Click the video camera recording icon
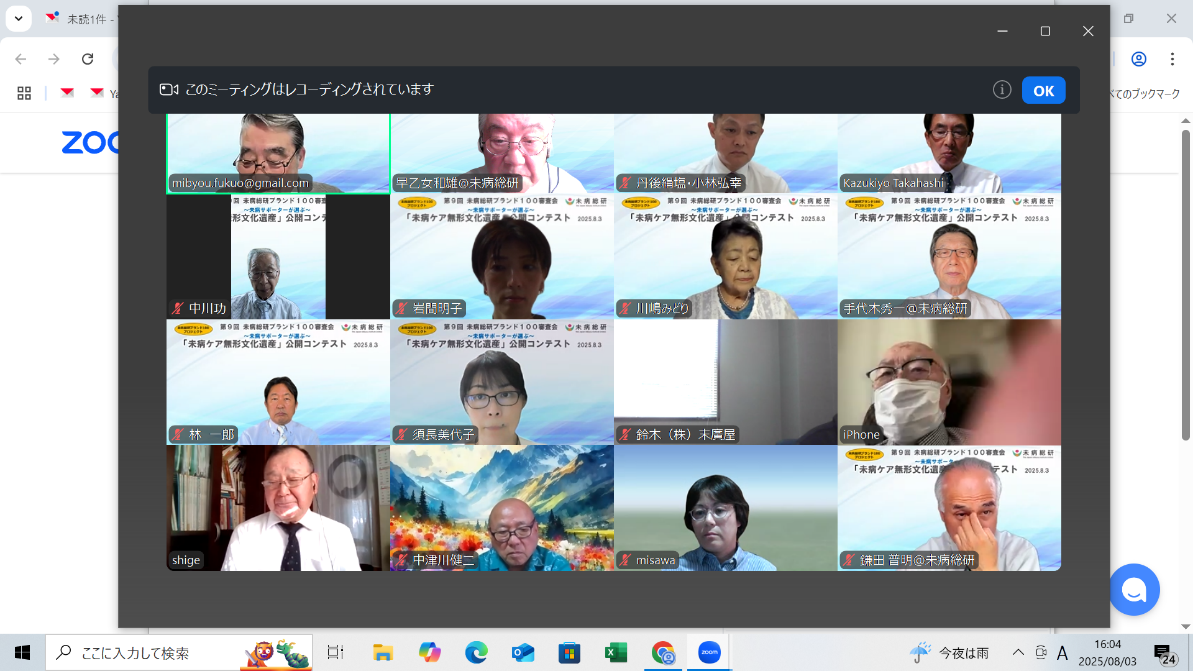1193x671 pixels. tap(169, 90)
